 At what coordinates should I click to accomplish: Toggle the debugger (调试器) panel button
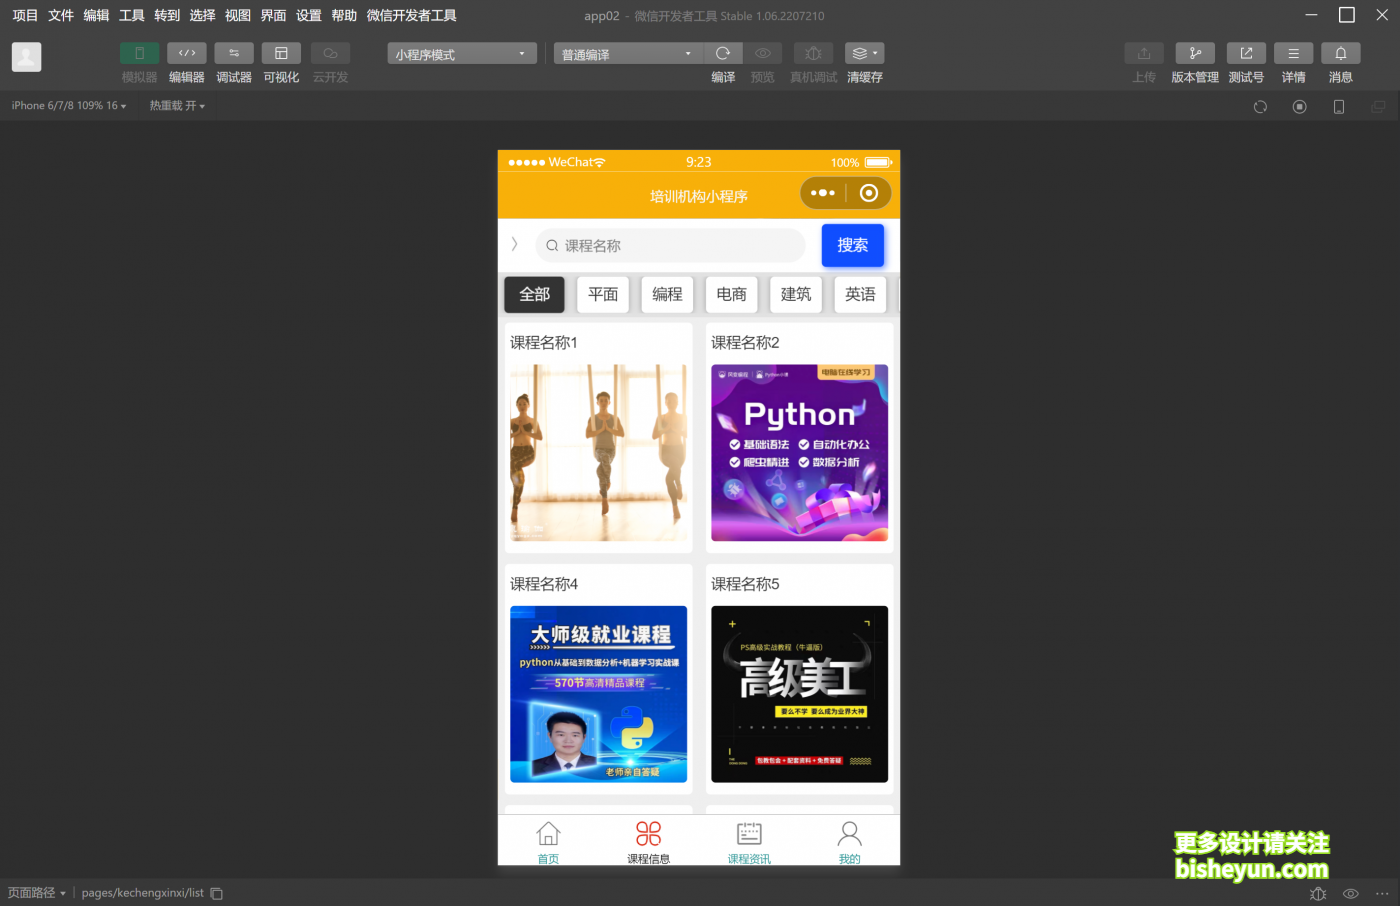point(234,53)
